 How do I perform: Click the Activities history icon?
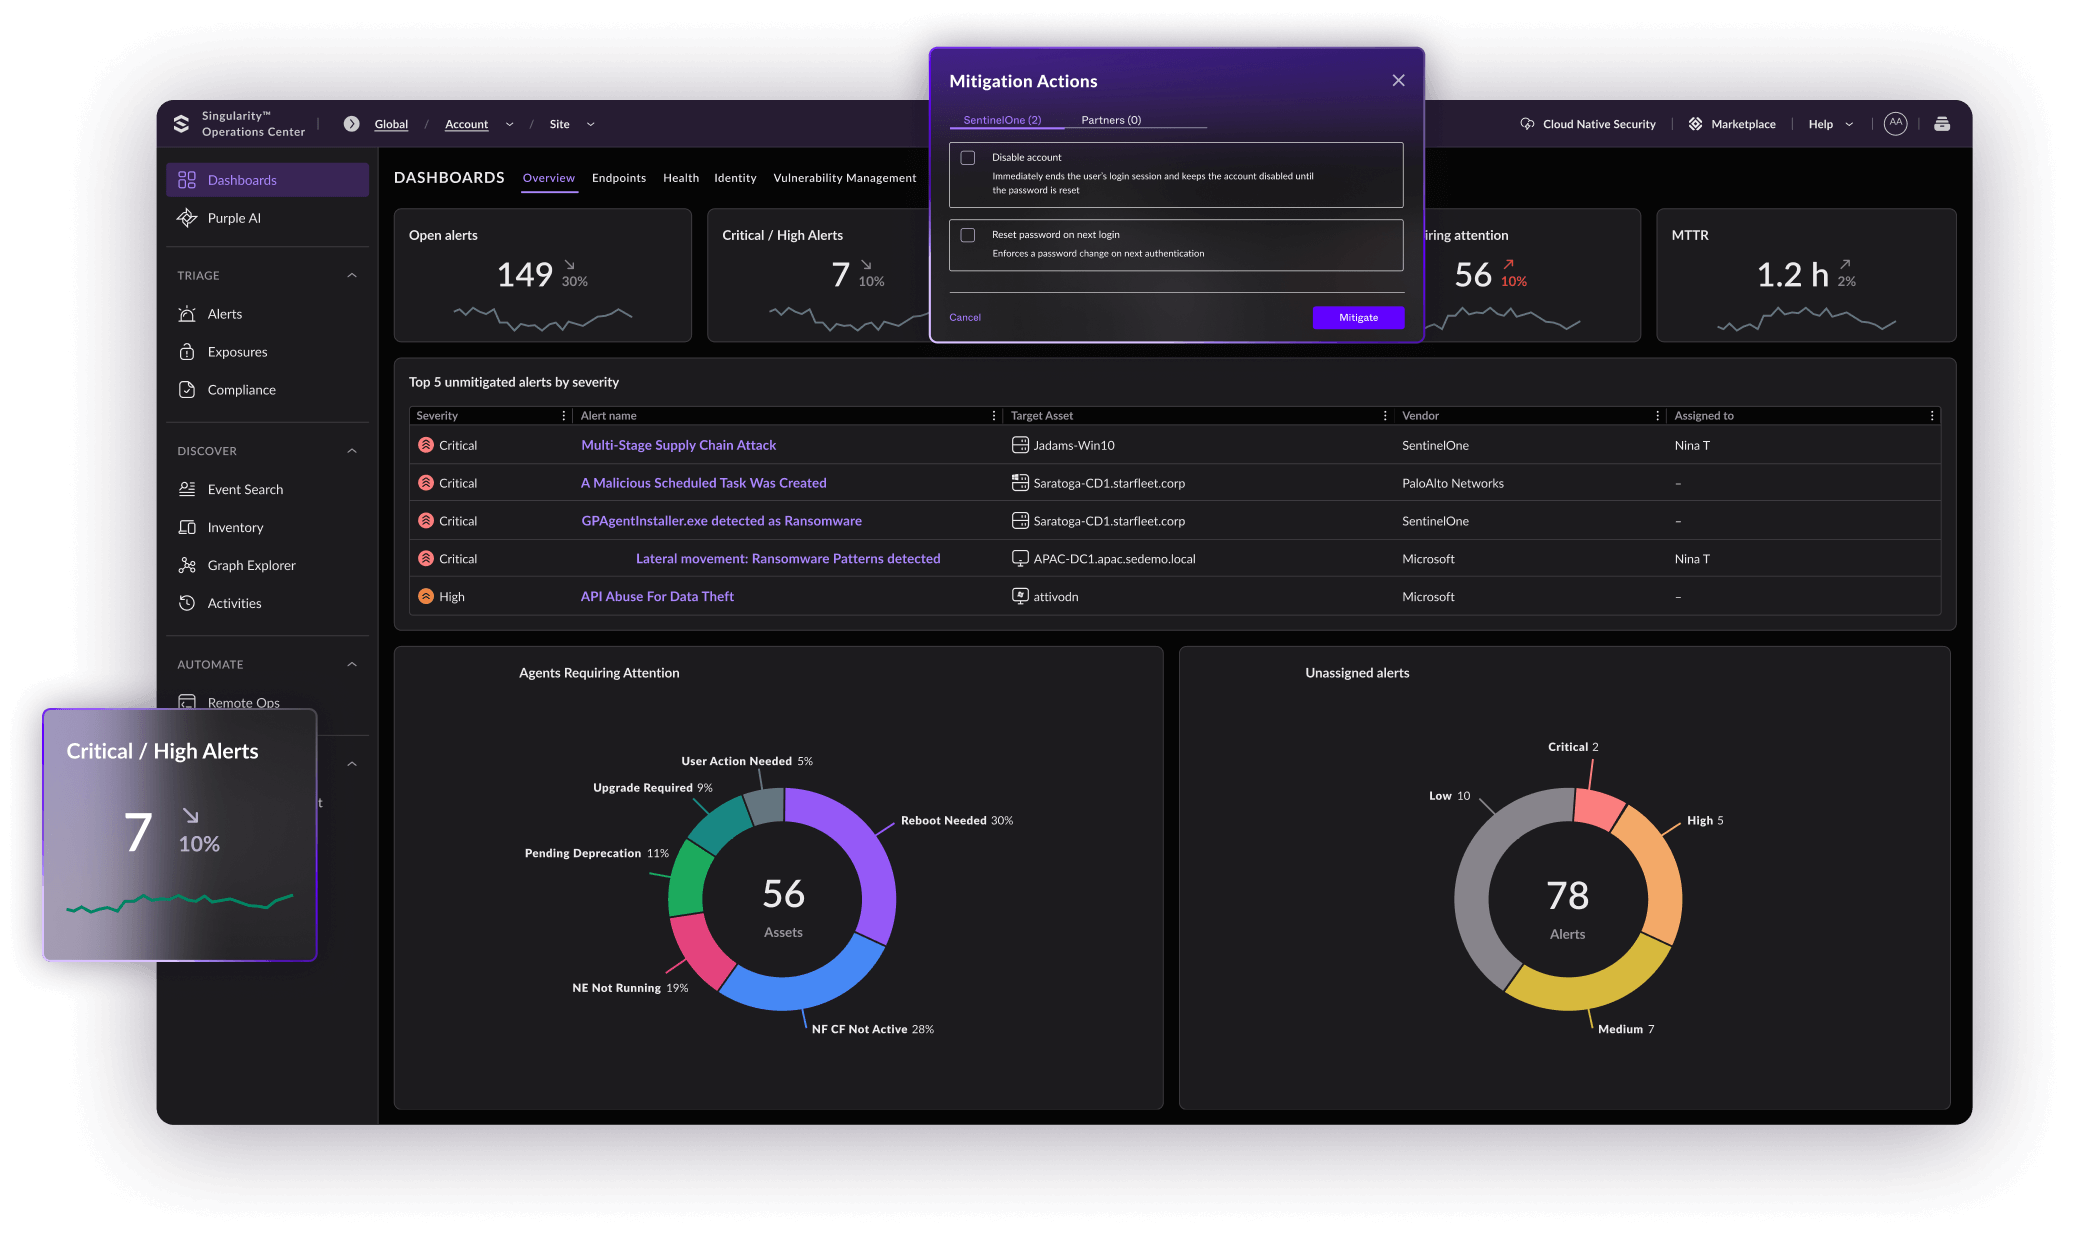point(187,603)
